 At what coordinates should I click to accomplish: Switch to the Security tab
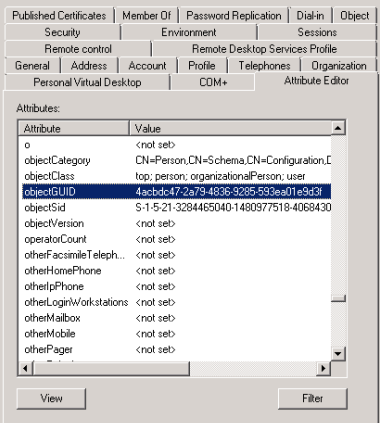click(62, 32)
